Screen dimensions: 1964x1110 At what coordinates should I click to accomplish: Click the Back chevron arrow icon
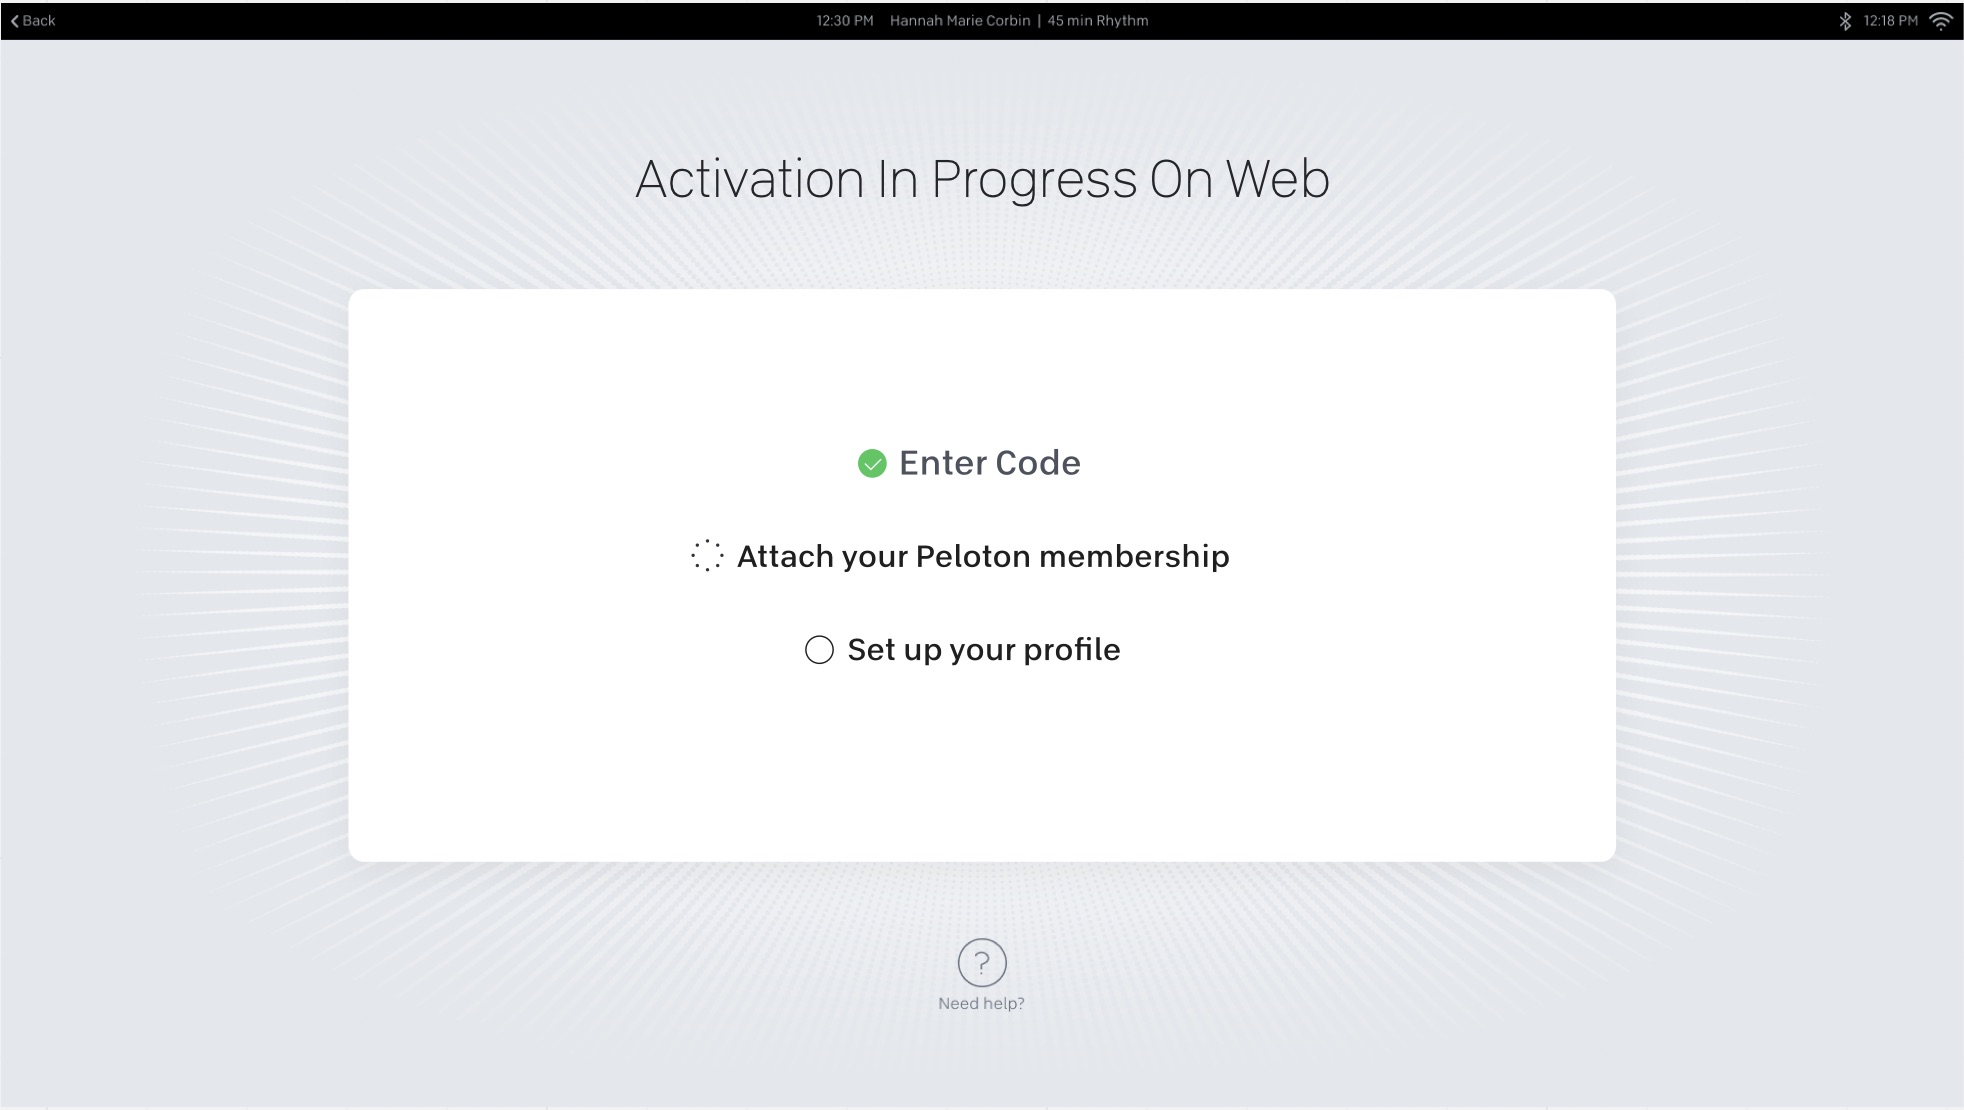(x=15, y=21)
